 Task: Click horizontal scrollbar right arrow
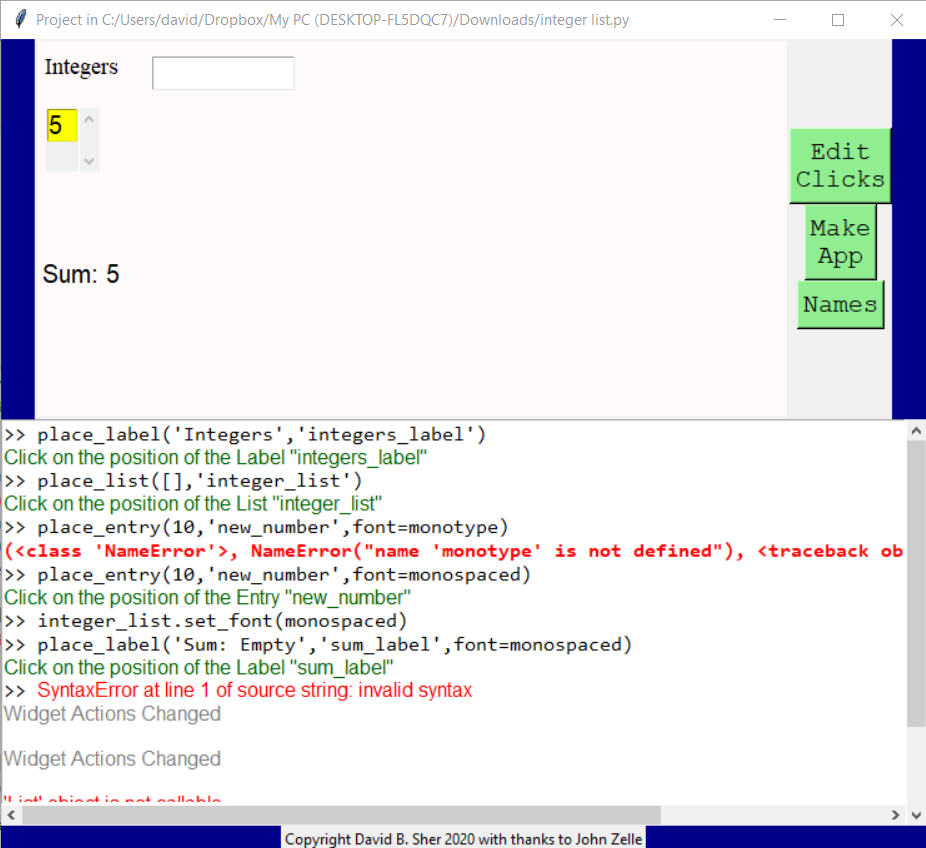coord(895,816)
